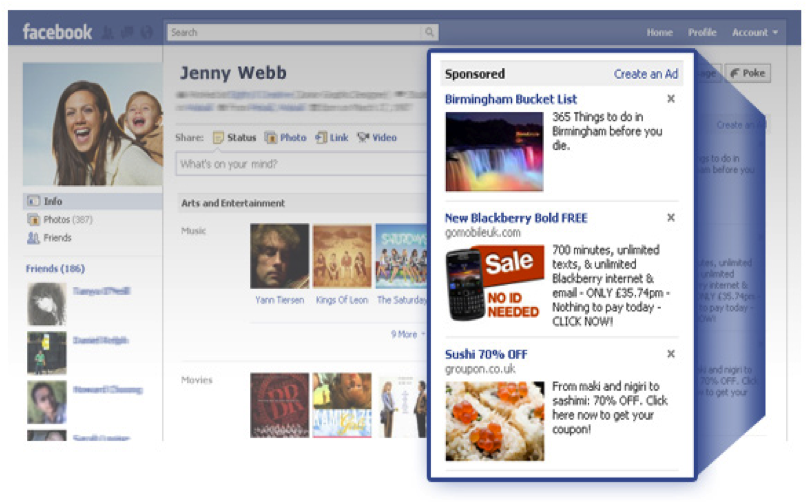Image resolution: width=809 pixels, height=503 pixels.
Task: Open The Saturdays music thumbnail
Action: click(401, 256)
